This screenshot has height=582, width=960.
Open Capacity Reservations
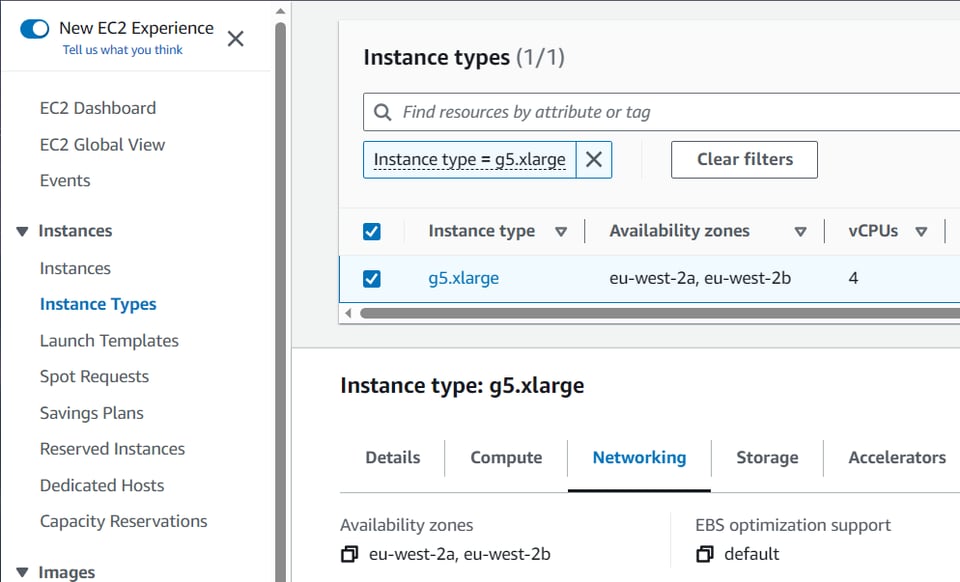click(x=124, y=521)
